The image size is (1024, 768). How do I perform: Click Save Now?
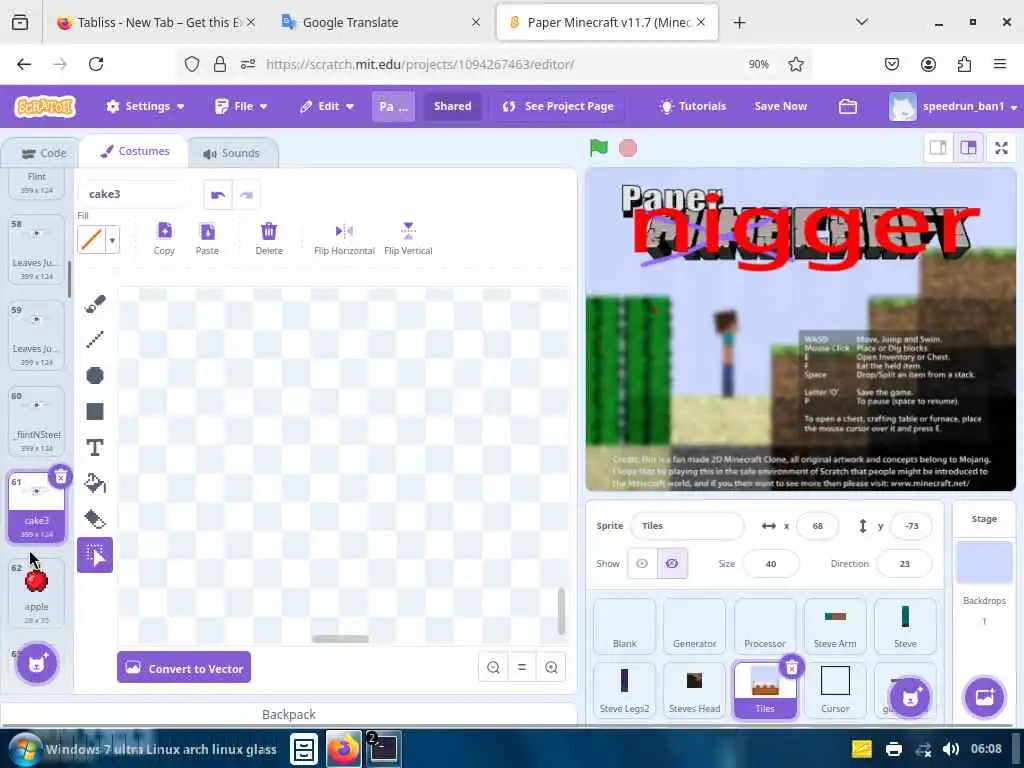click(x=780, y=106)
